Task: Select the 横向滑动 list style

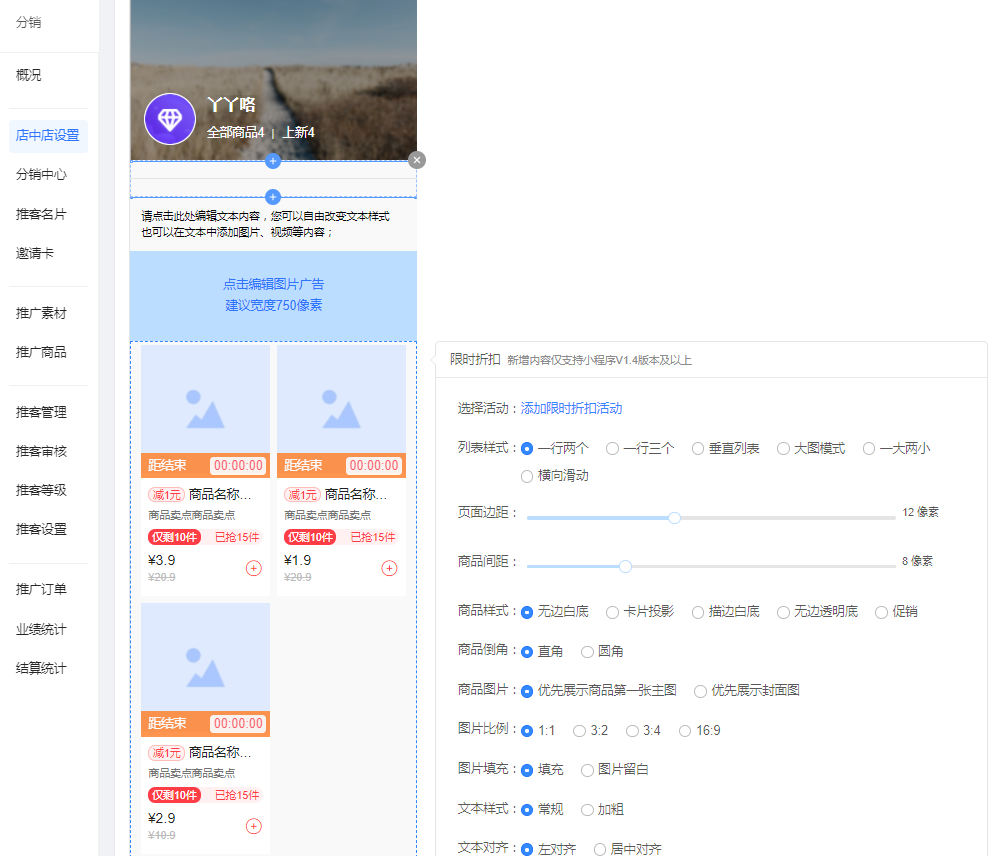Action: 527,476
